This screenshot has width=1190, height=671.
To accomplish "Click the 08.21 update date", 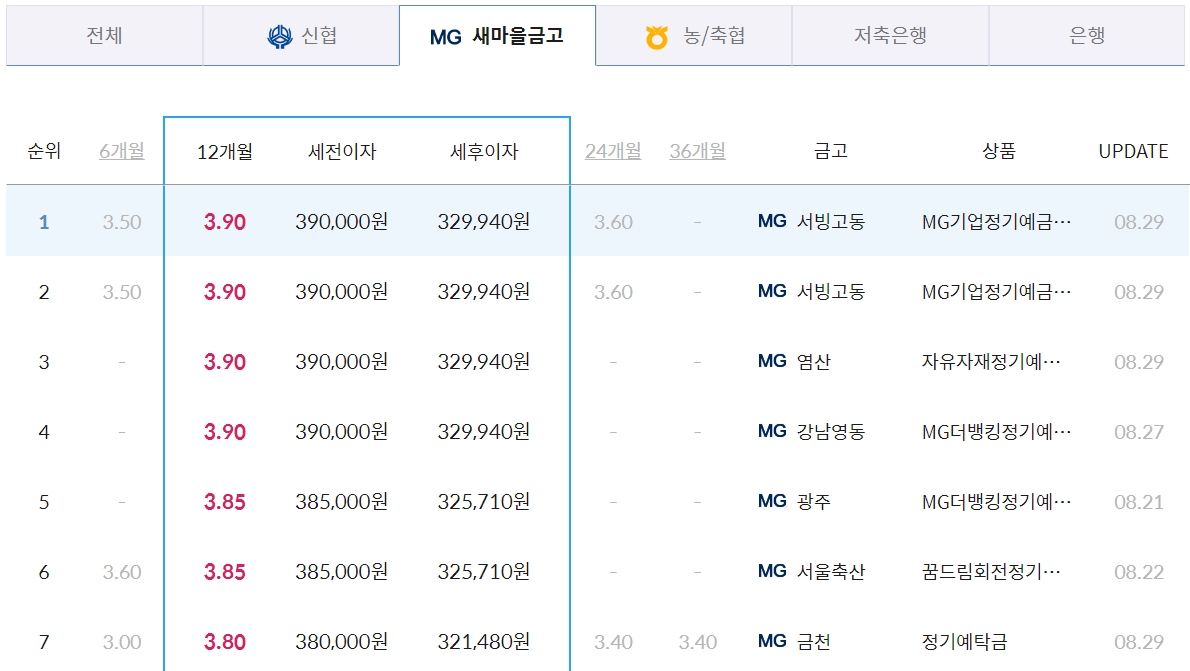I will (1138, 501).
